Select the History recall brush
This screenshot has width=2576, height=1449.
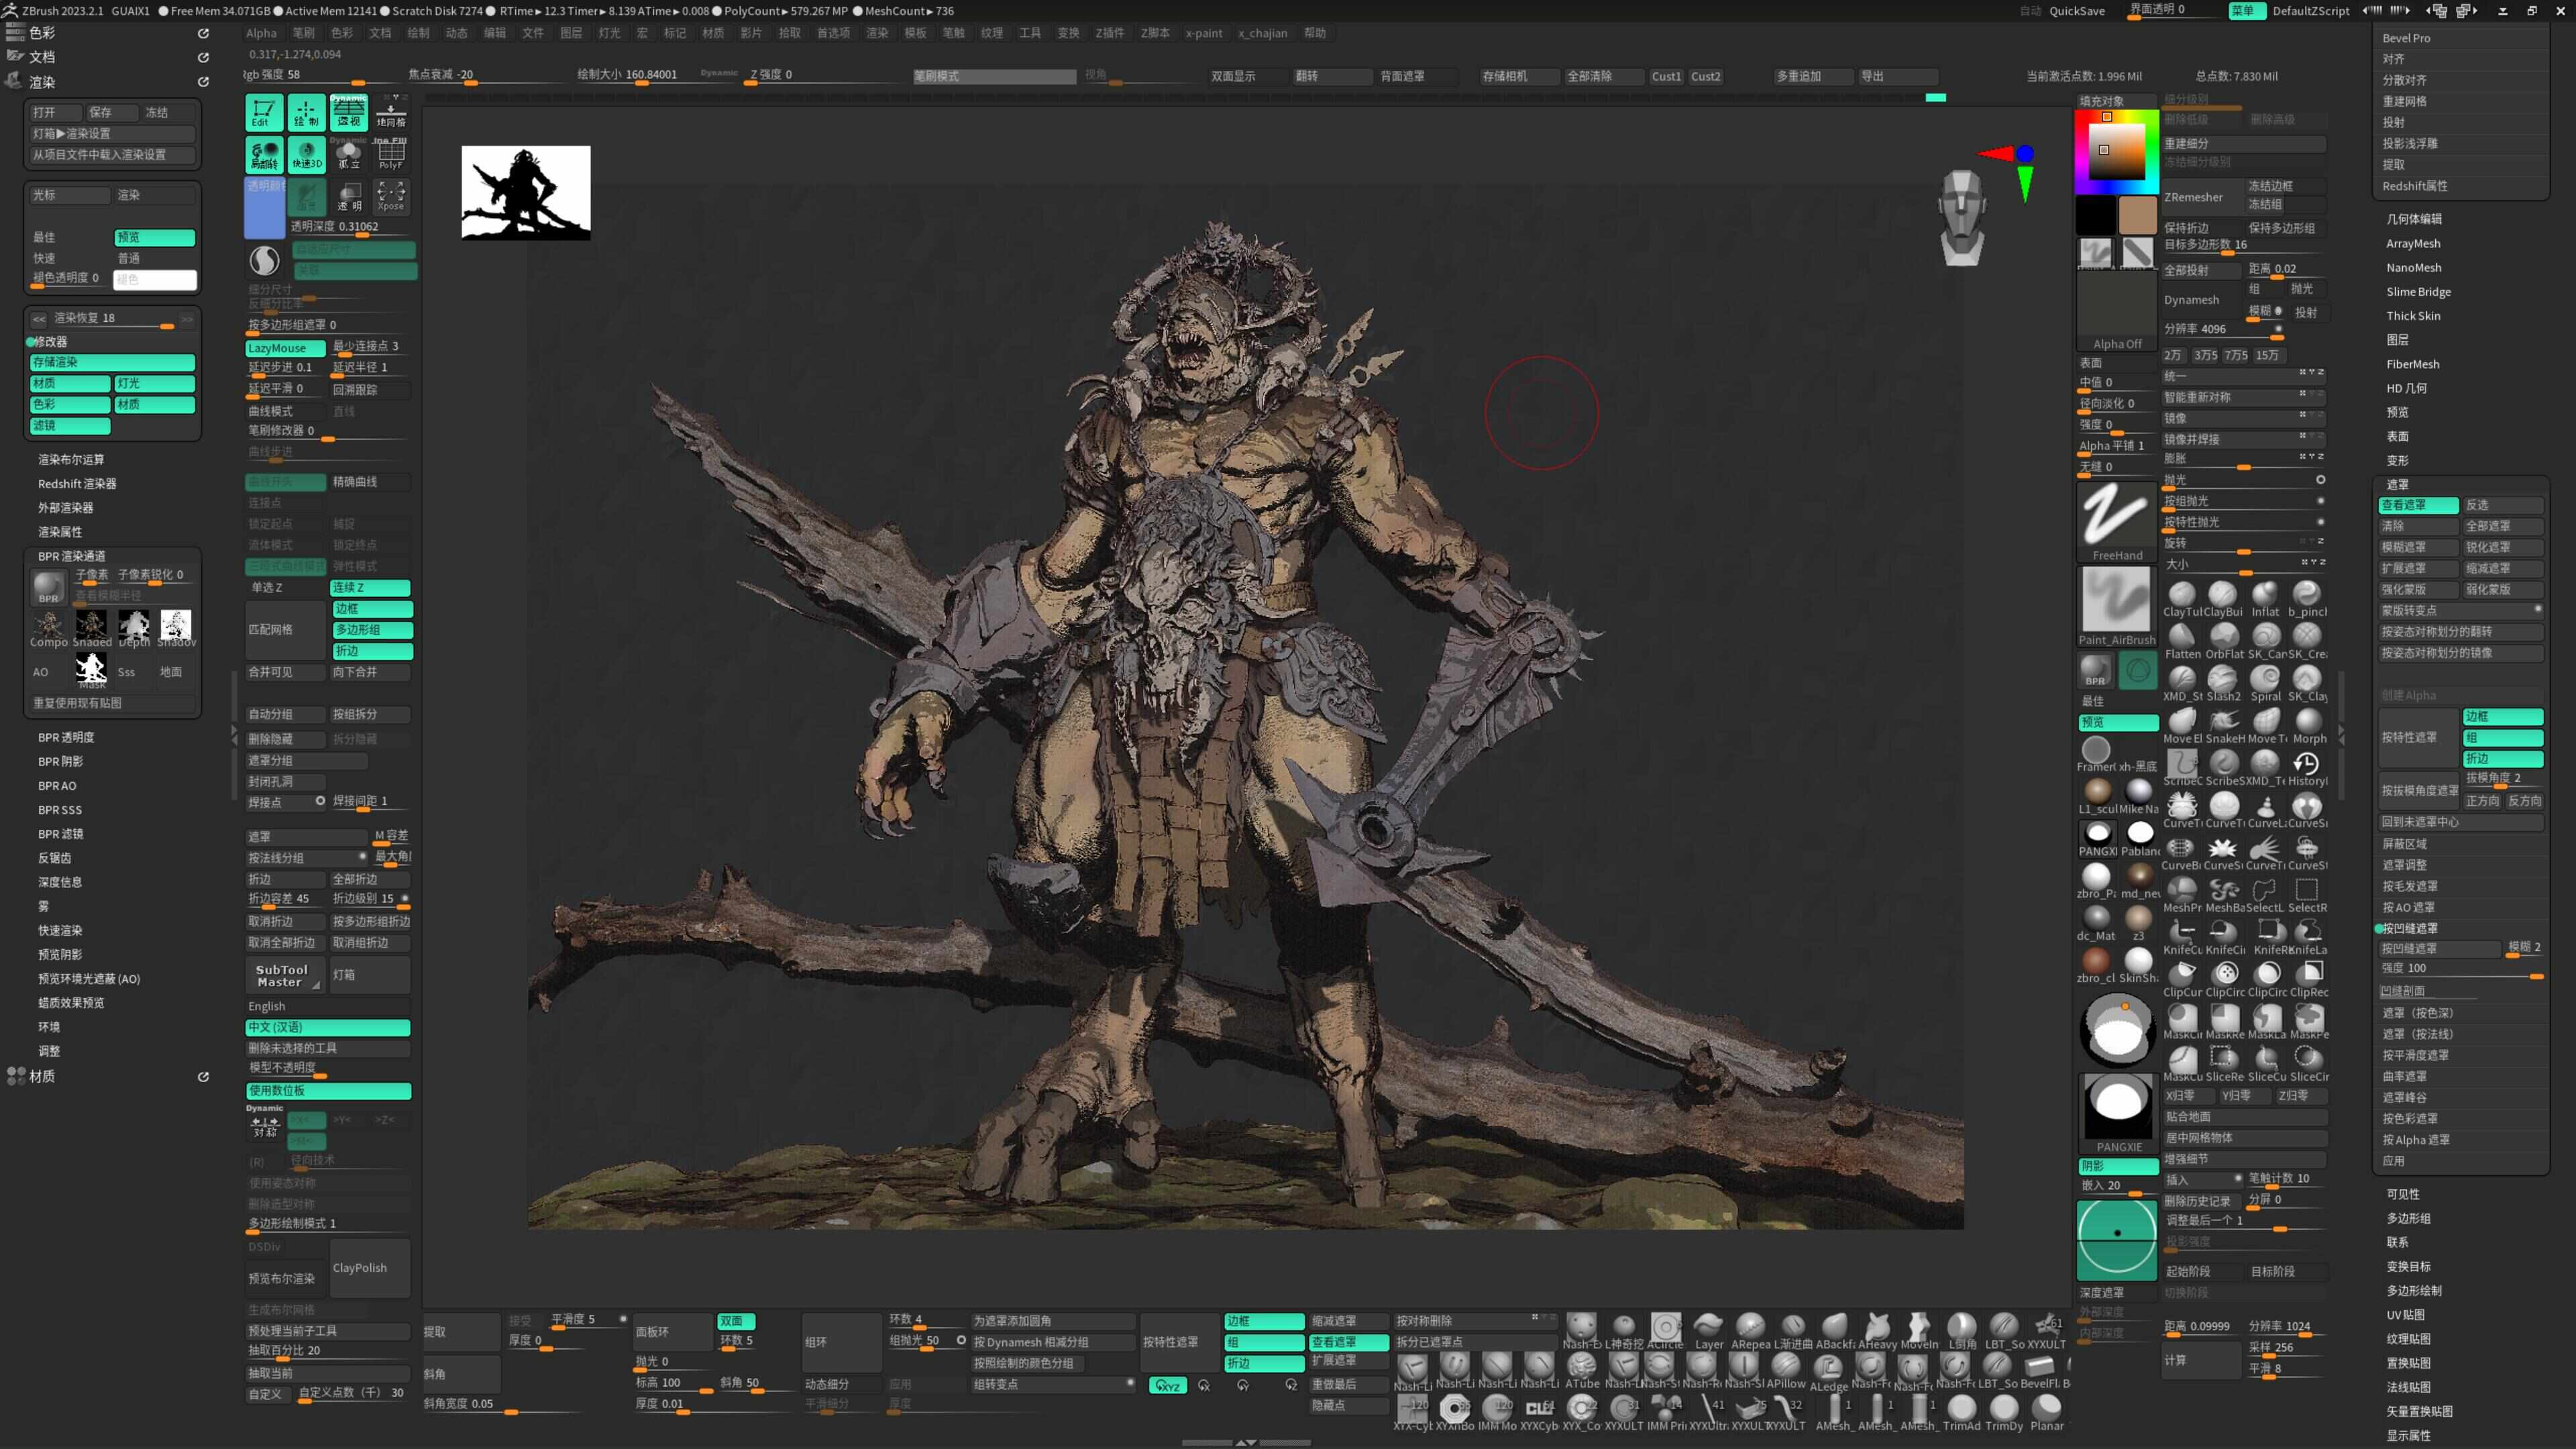2308,768
